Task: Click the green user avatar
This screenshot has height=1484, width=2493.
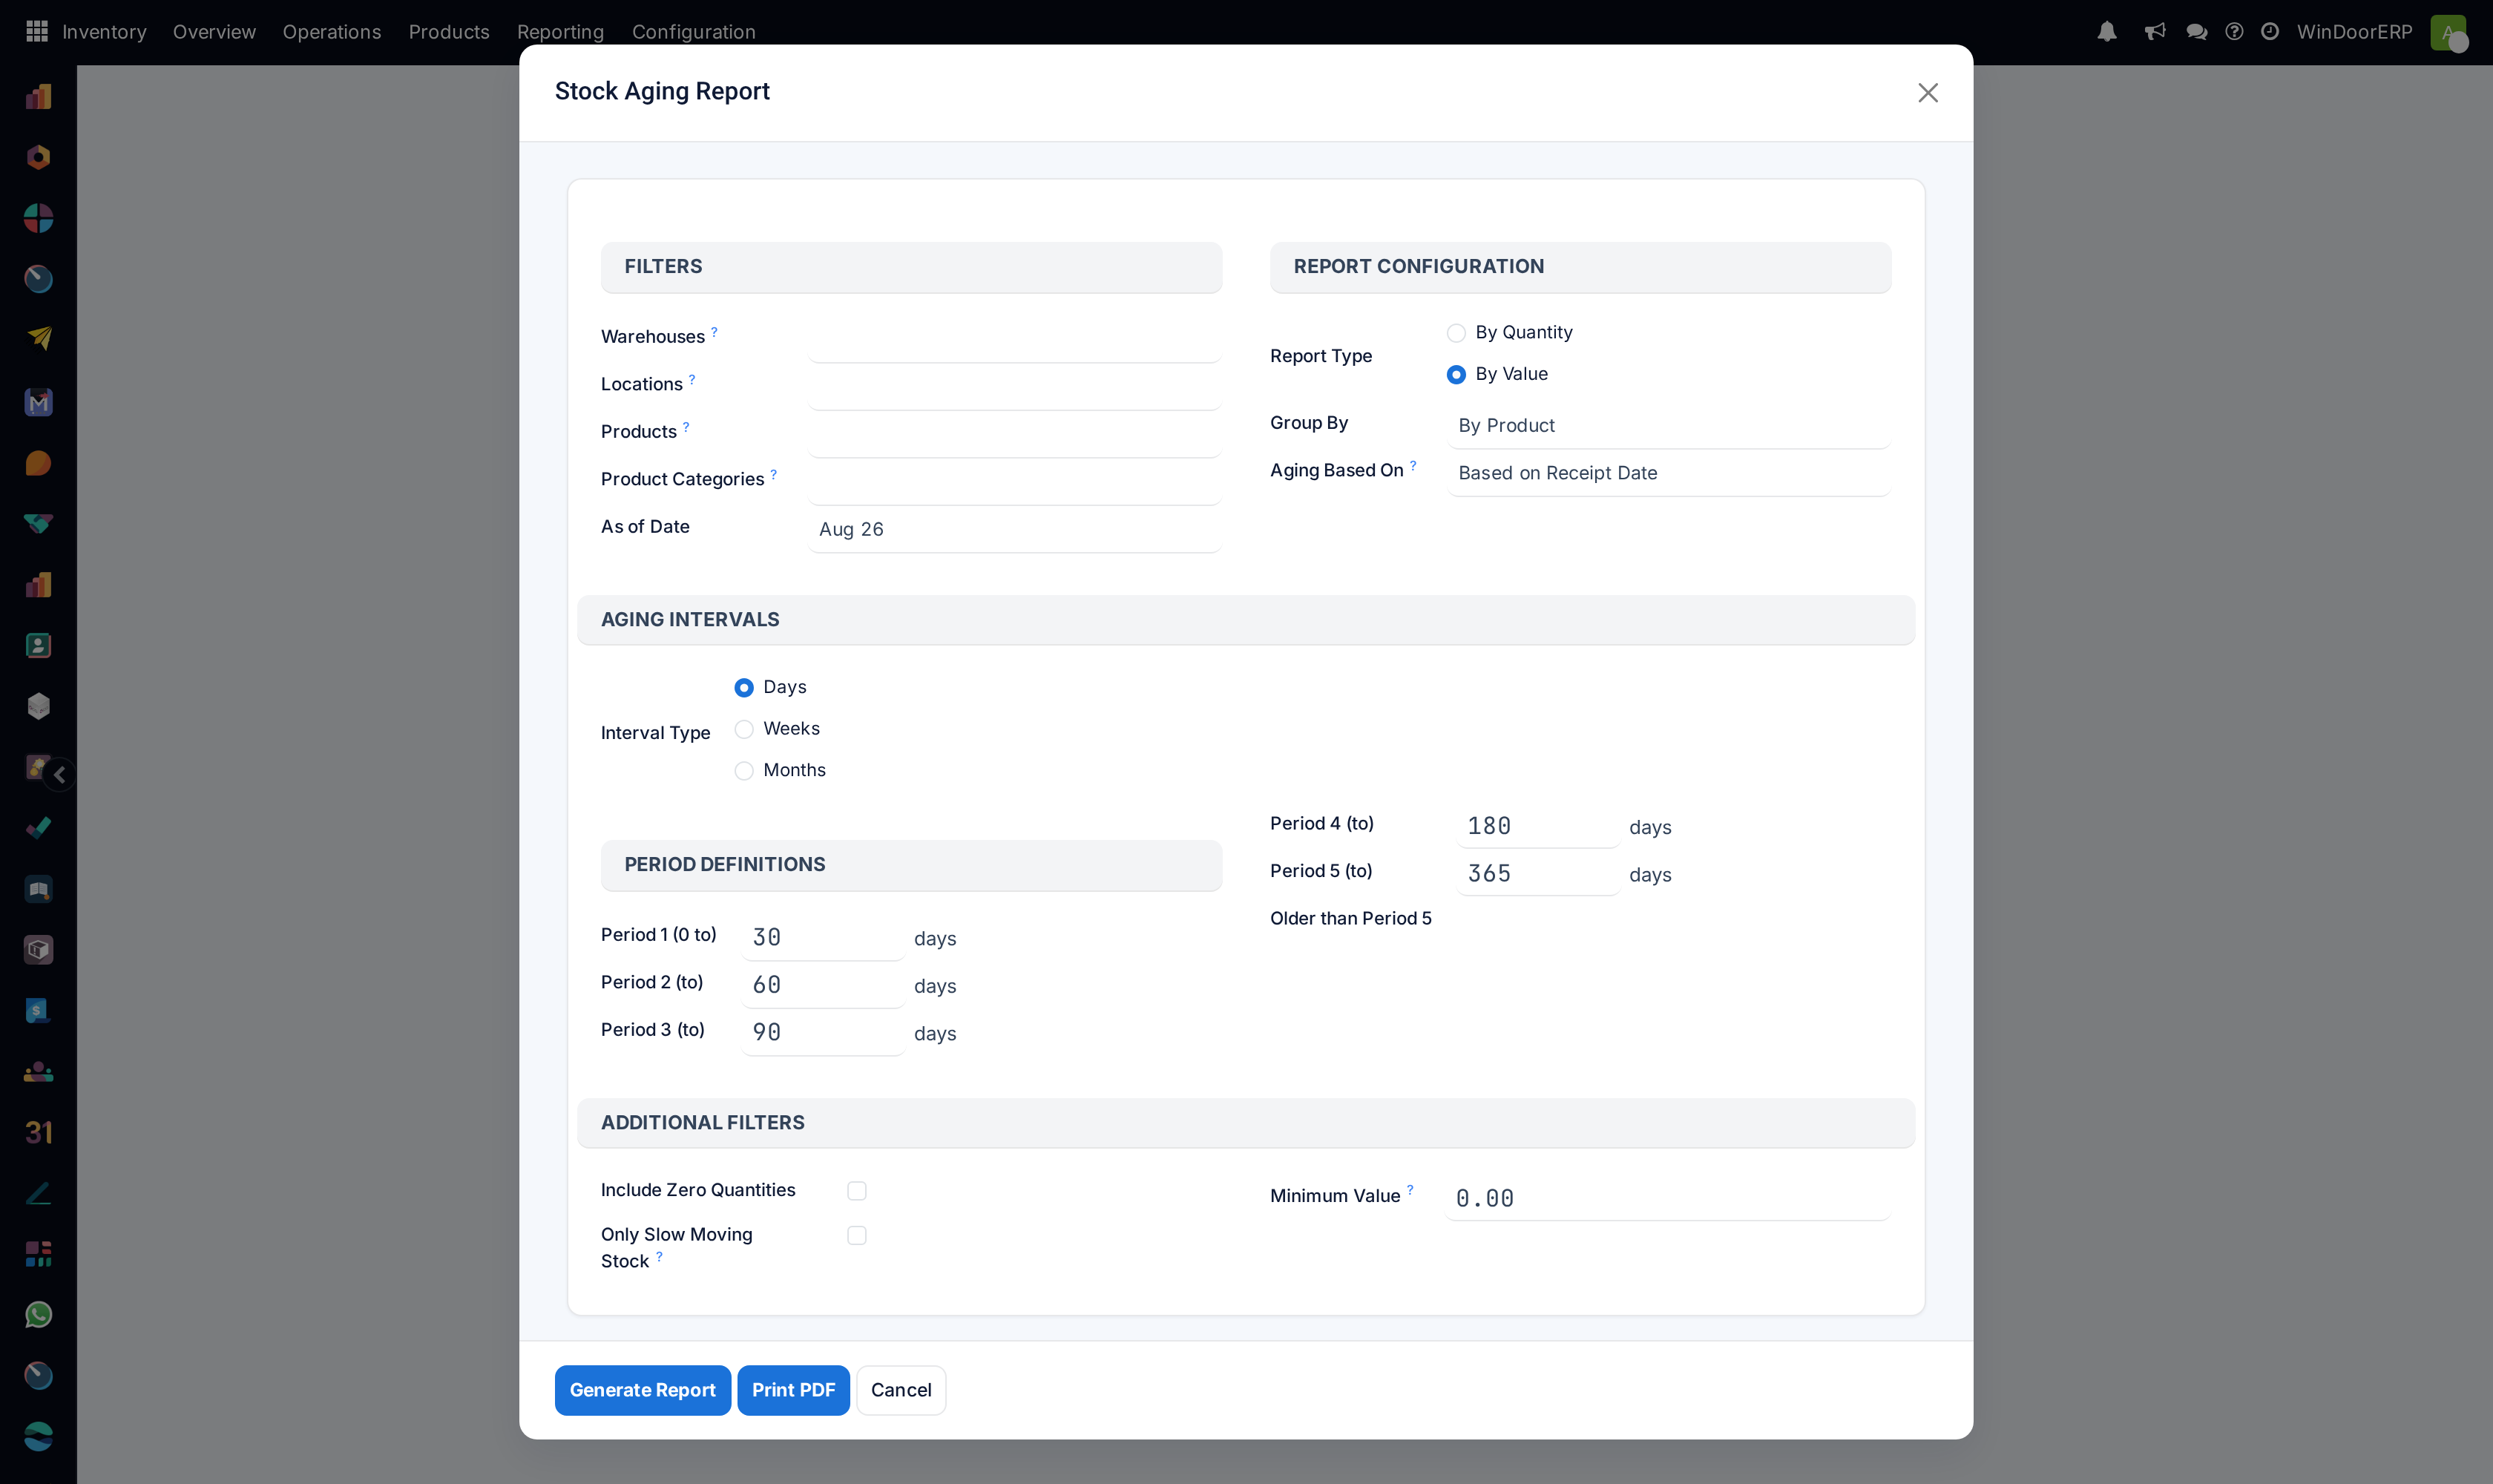Action: click(2448, 32)
